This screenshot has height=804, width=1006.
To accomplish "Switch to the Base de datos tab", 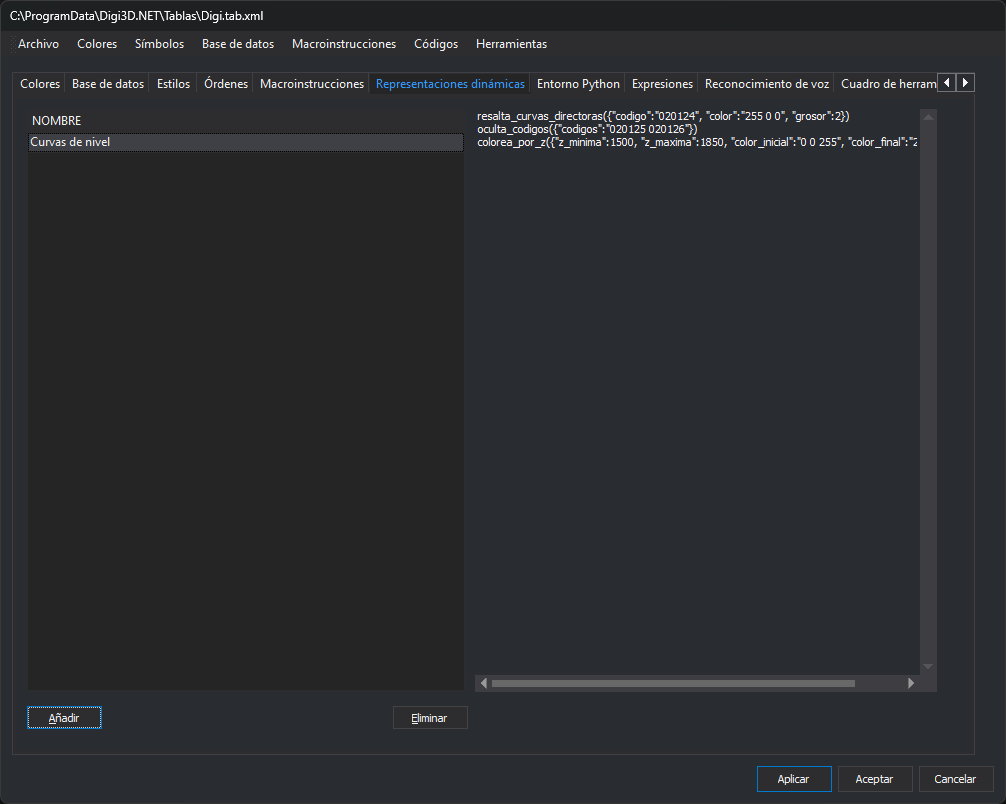I will coord(108,83).
